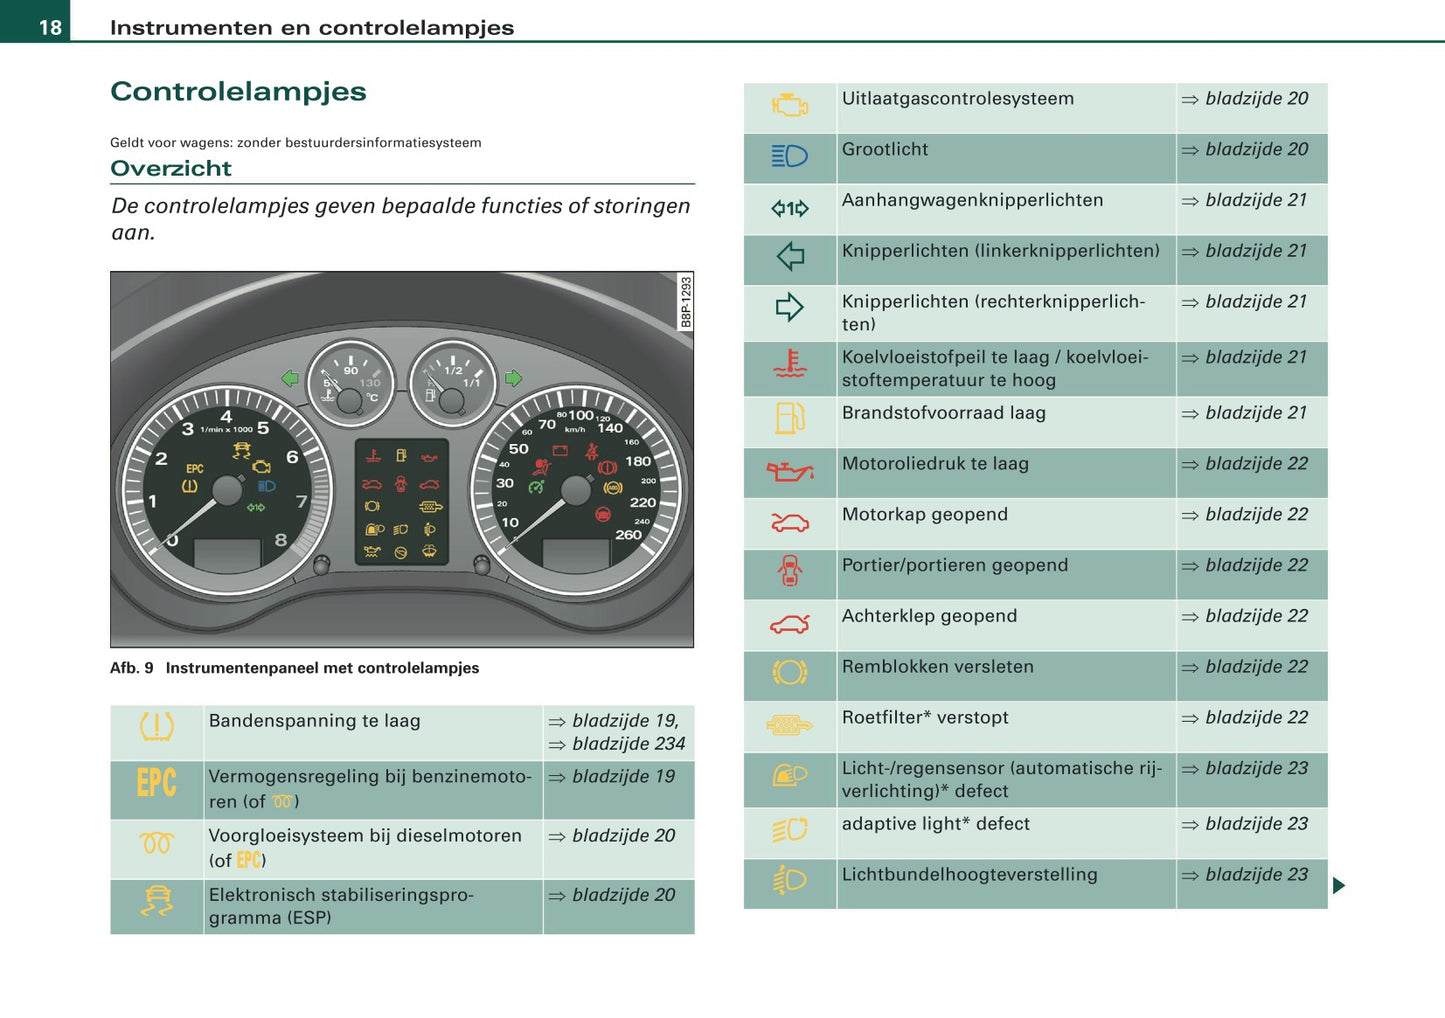This screenshot has height=1018, width=1445.
Task: Click the open hood car icon
Action: [789, 522]
